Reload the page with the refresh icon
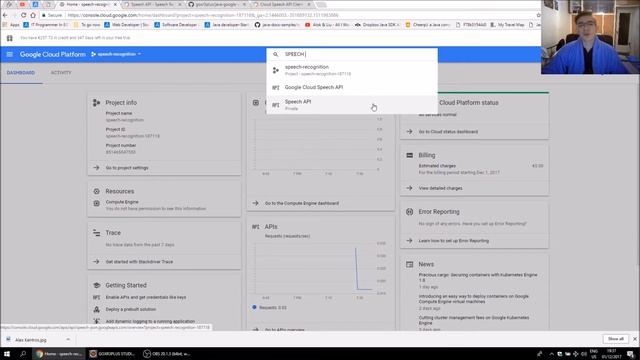The height and width of the screenshot is (360, 640). click(24, 15)
